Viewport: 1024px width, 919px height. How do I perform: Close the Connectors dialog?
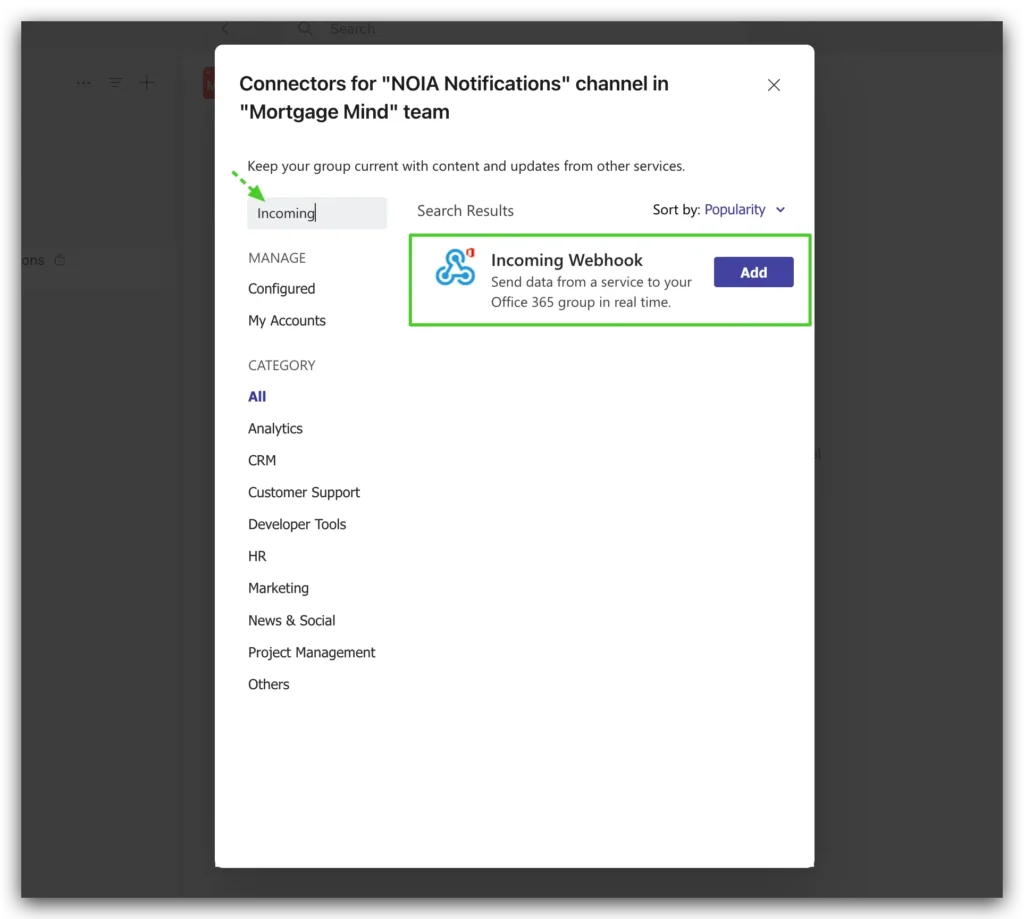click(x=773, y=85)
